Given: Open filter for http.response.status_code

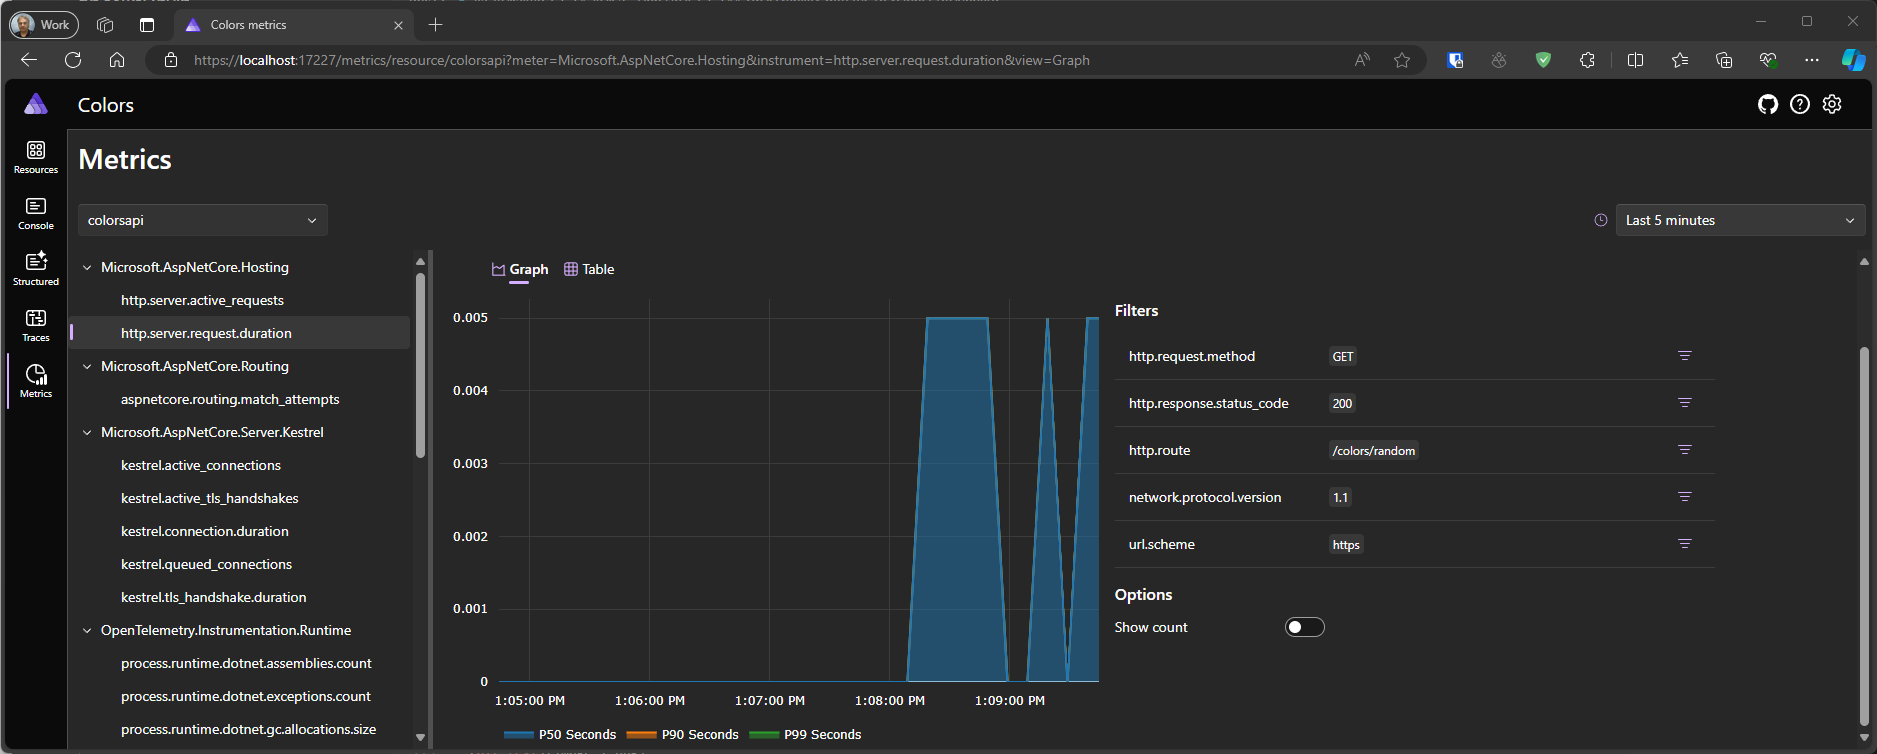Looking at the screenshot, I should click(x=1684, y=403).
